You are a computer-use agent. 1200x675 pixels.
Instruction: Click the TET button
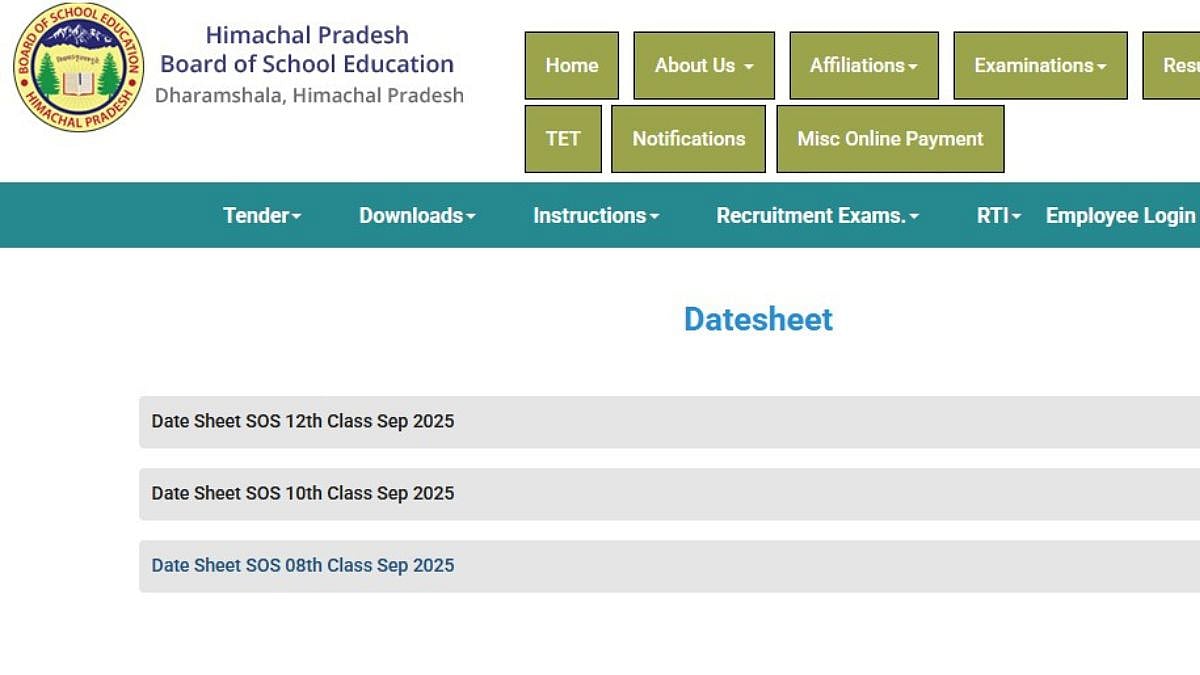[x=562, y=139]
